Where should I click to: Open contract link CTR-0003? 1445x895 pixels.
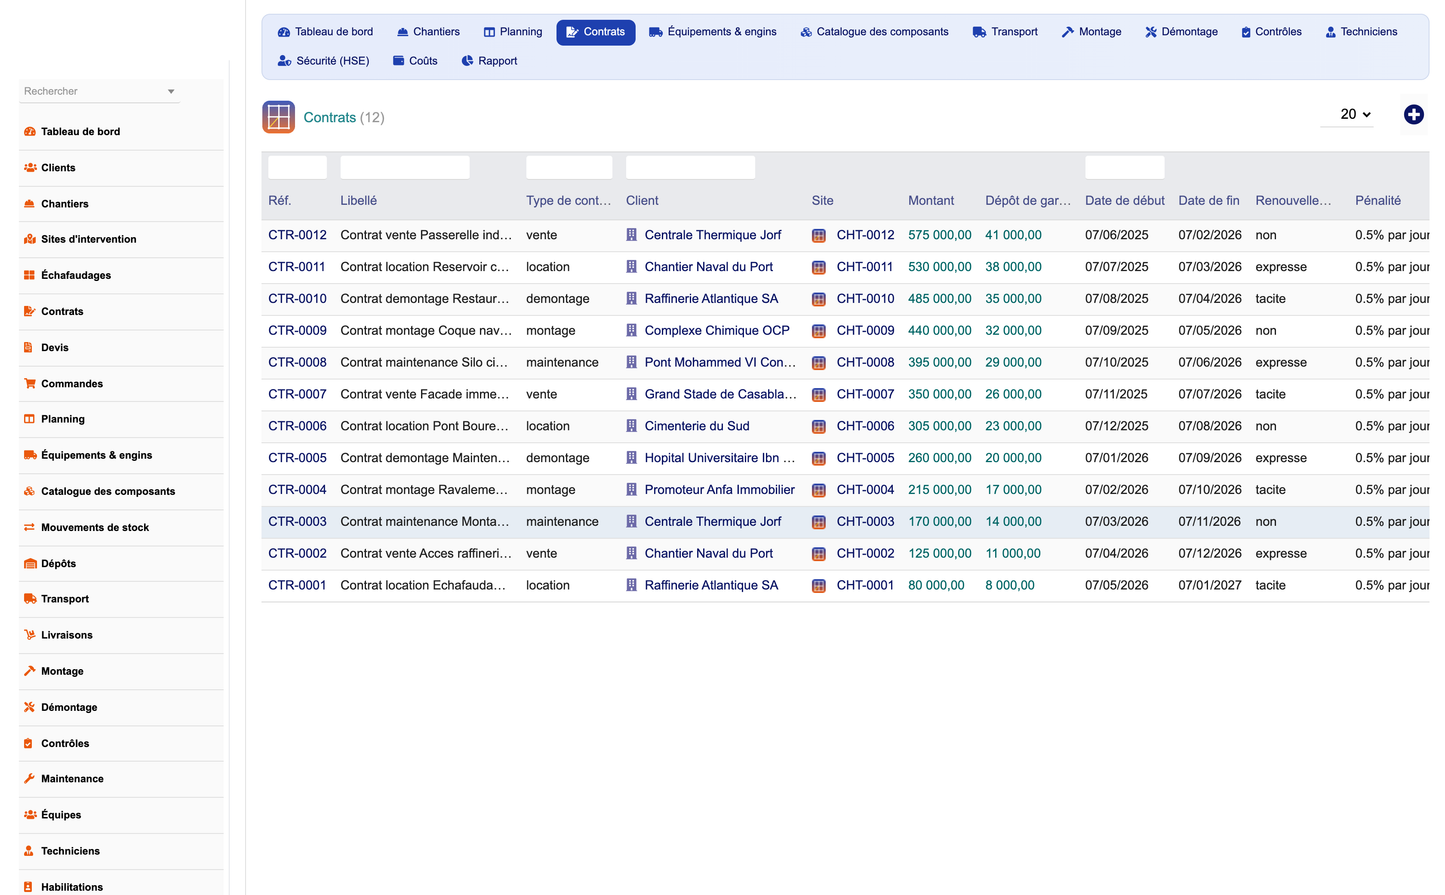tap(297, 522)
